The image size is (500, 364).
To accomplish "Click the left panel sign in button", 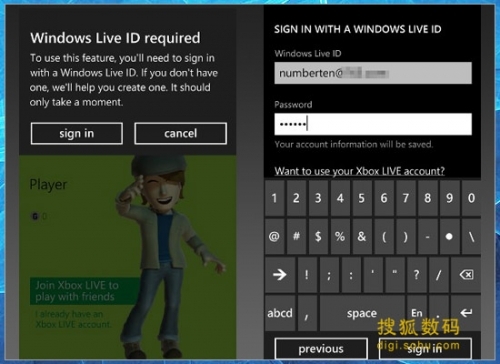I will click(x=77, y=133).
